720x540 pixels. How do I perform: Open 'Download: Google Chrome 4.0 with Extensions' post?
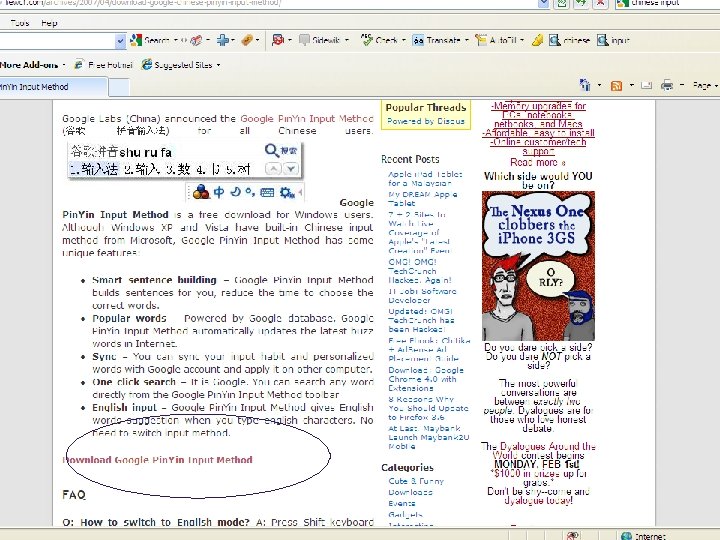pos(426,379)
